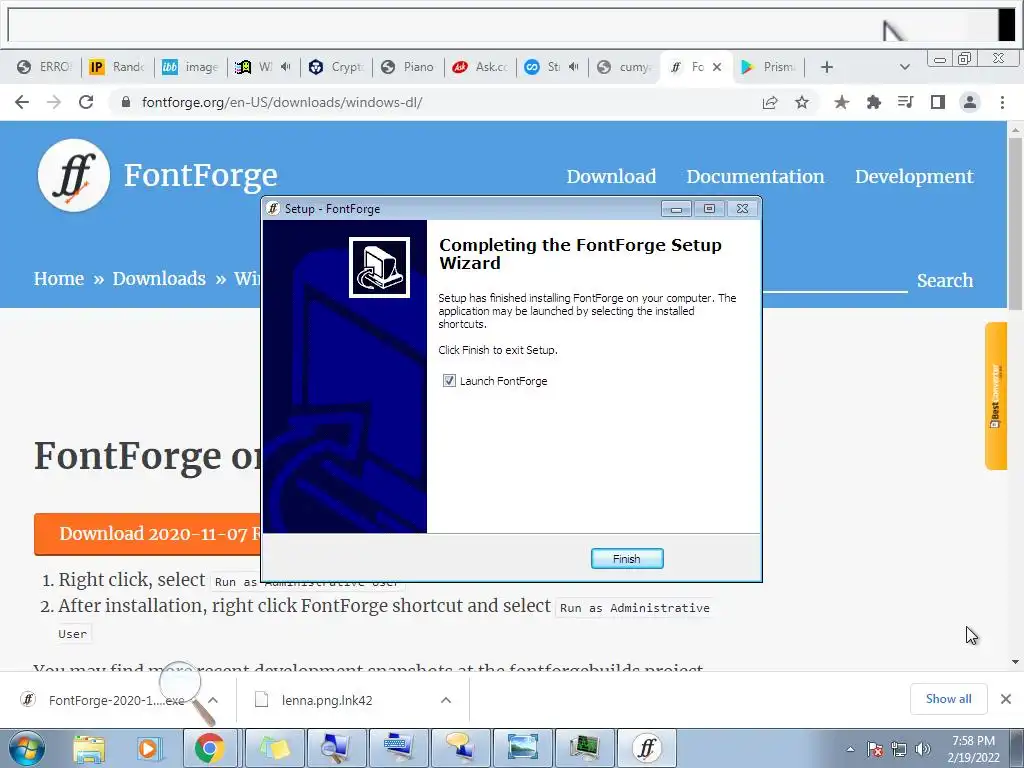Image resolution: width=1024 pixels, height=768 pixels.
Task: Open the Download menu link
Action: click(611, 176)
